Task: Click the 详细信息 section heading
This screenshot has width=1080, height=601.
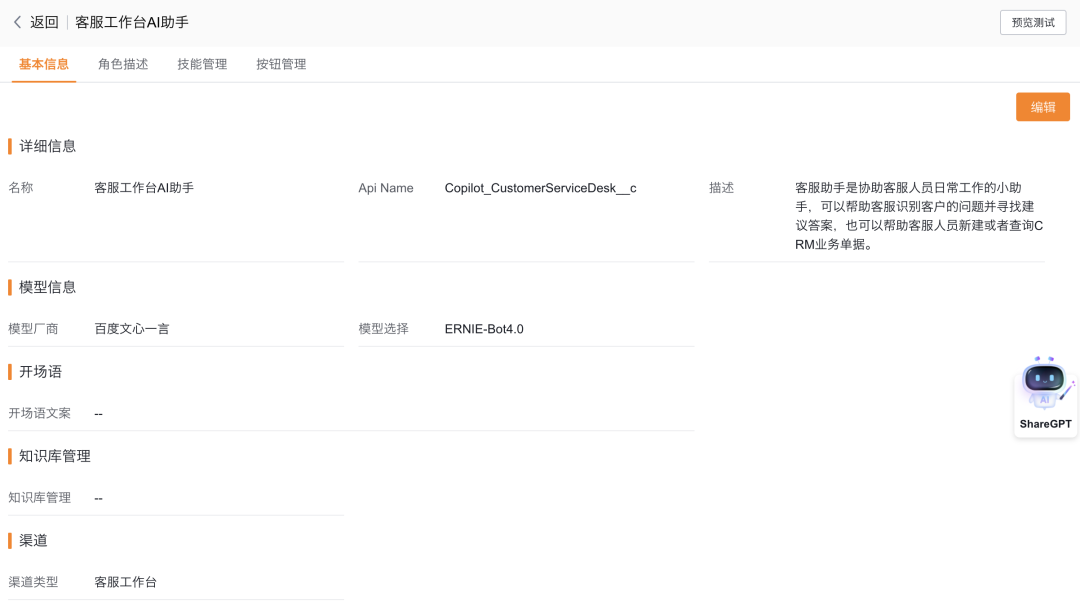Action: (48, 146)
